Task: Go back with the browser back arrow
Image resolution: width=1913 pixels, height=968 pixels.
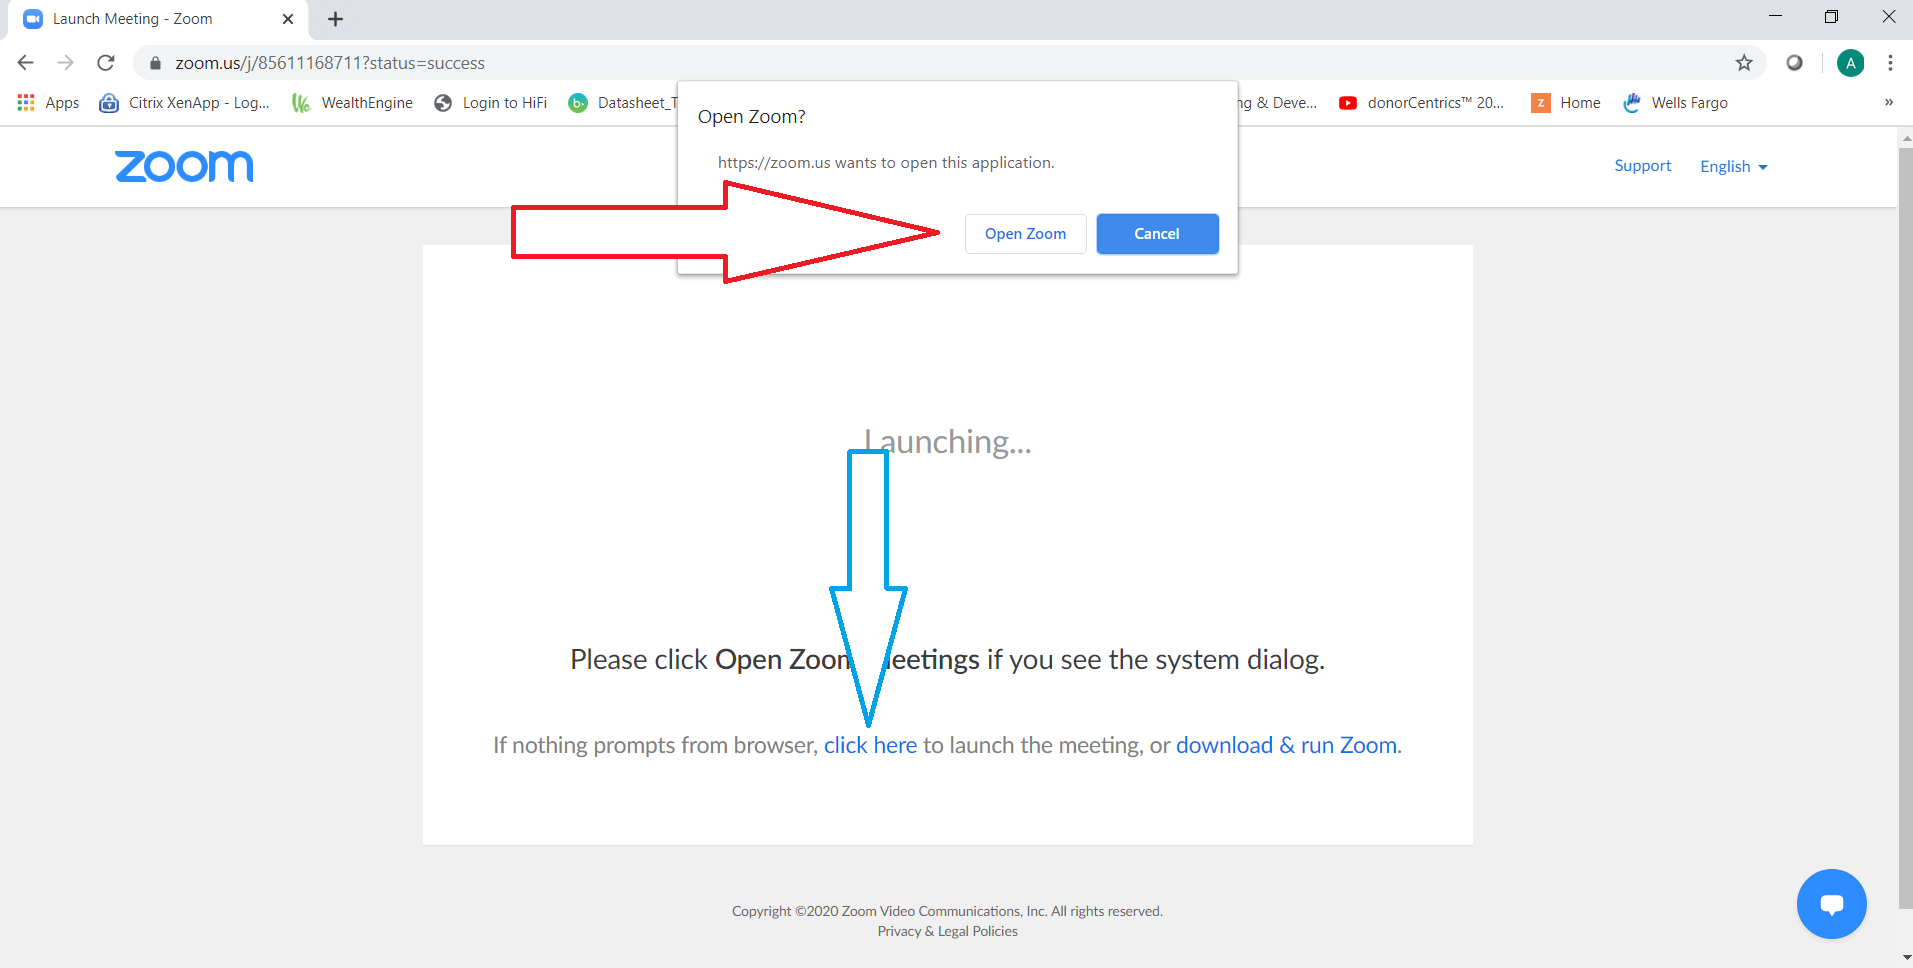Action: [26, 63]
